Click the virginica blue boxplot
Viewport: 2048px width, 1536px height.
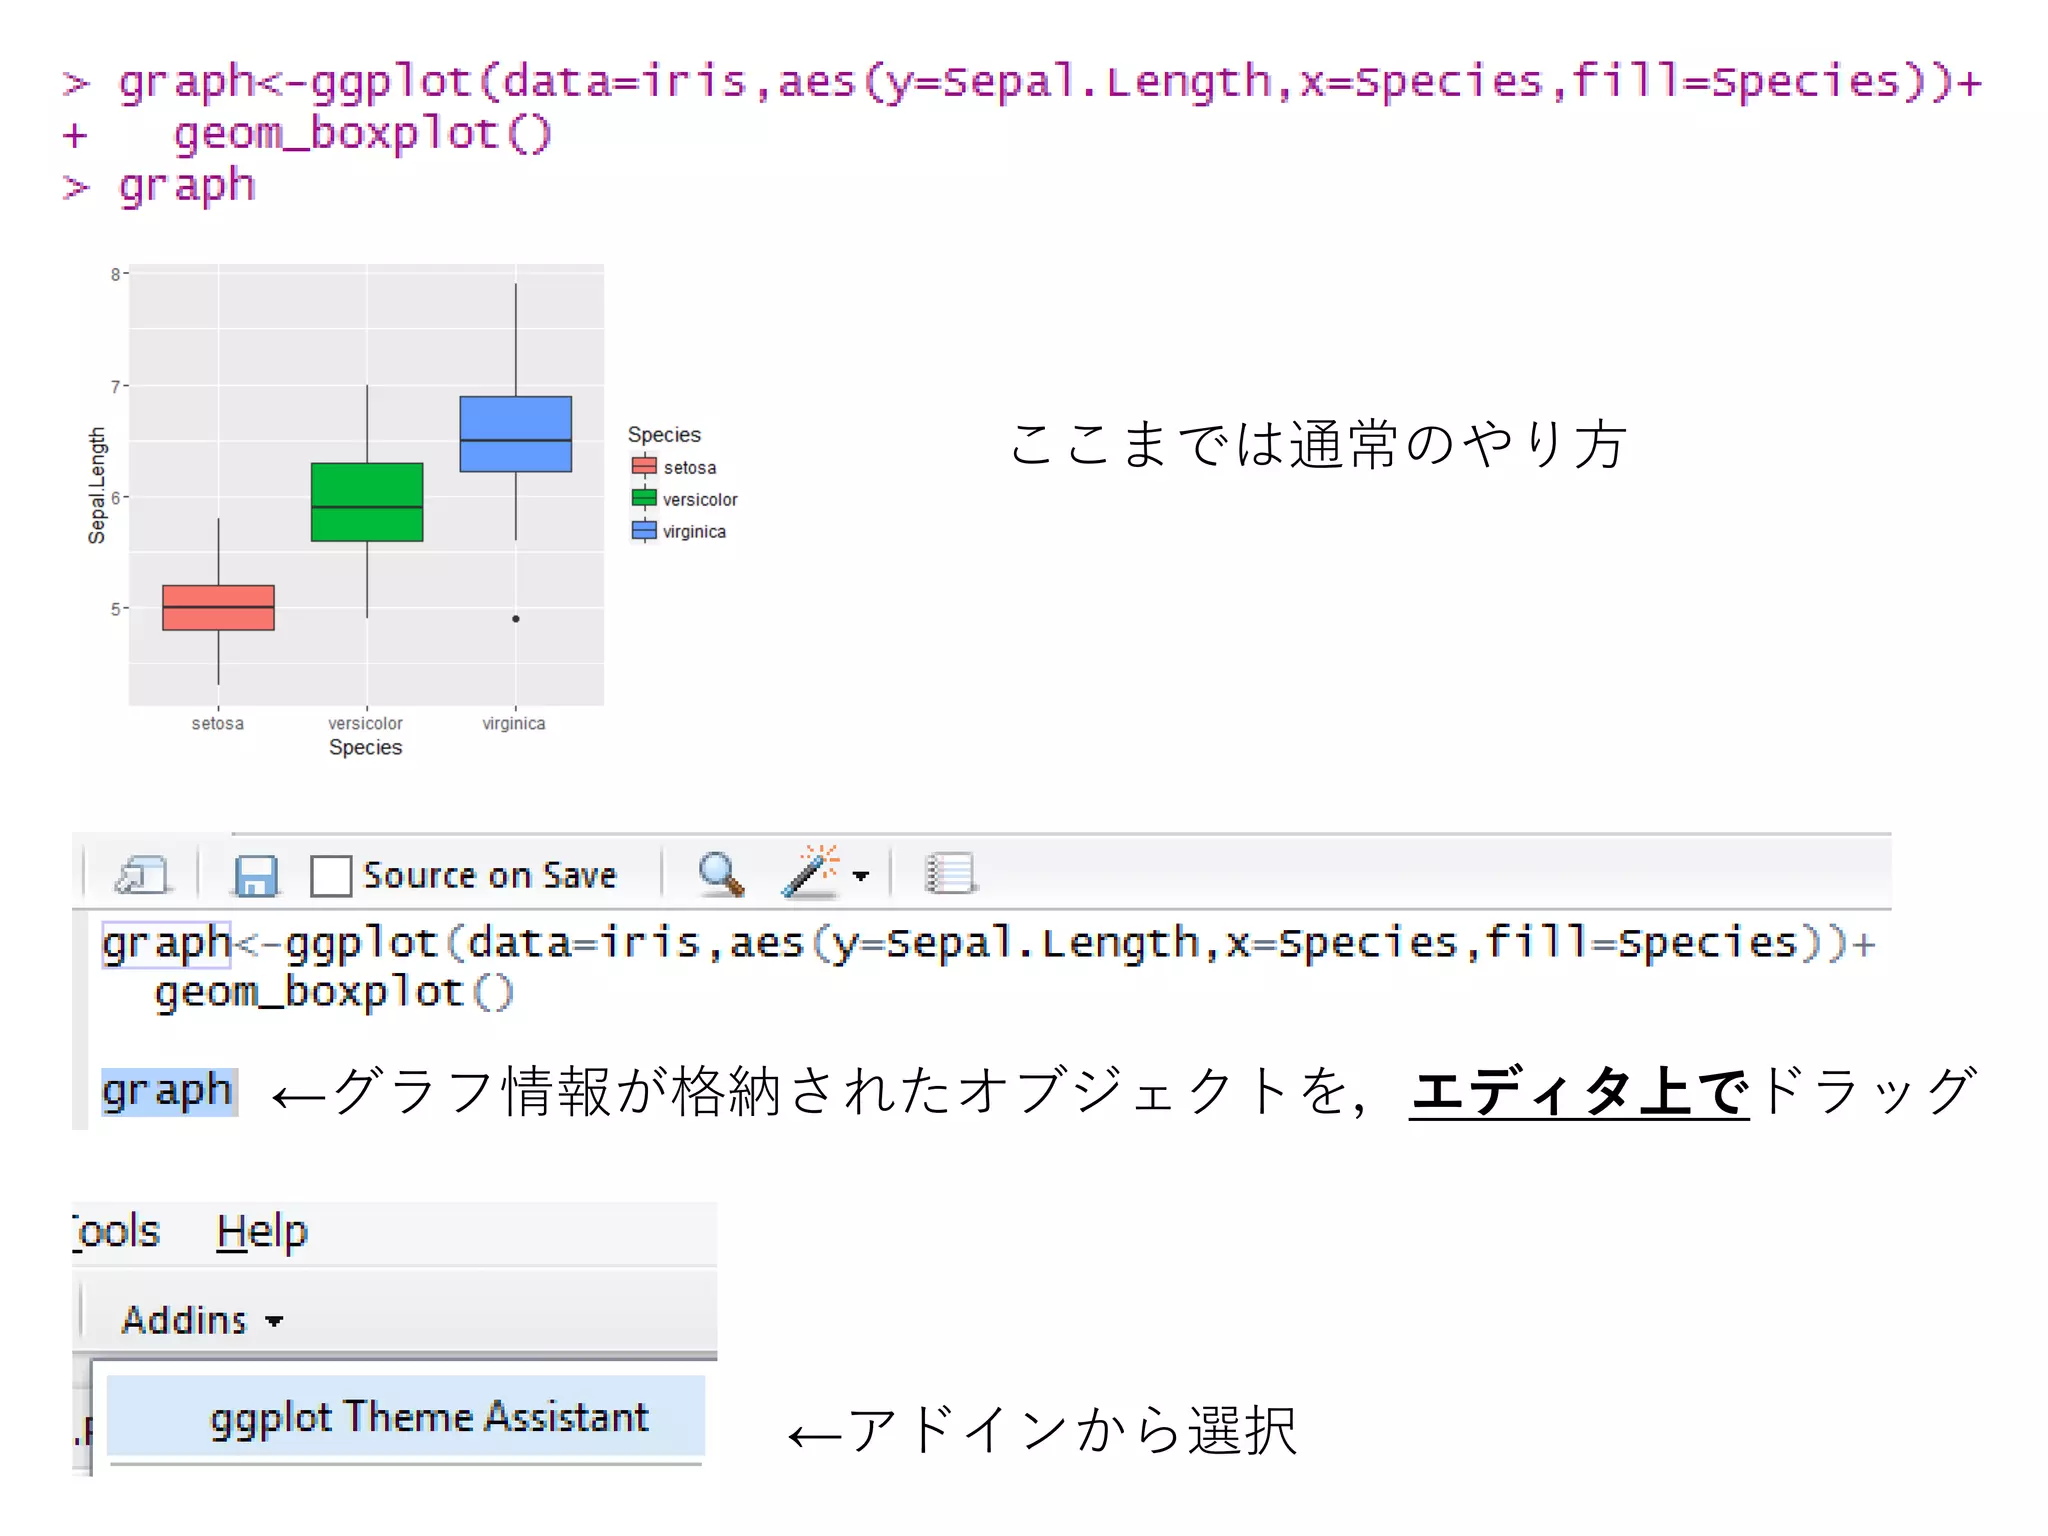tap(516, 434)
